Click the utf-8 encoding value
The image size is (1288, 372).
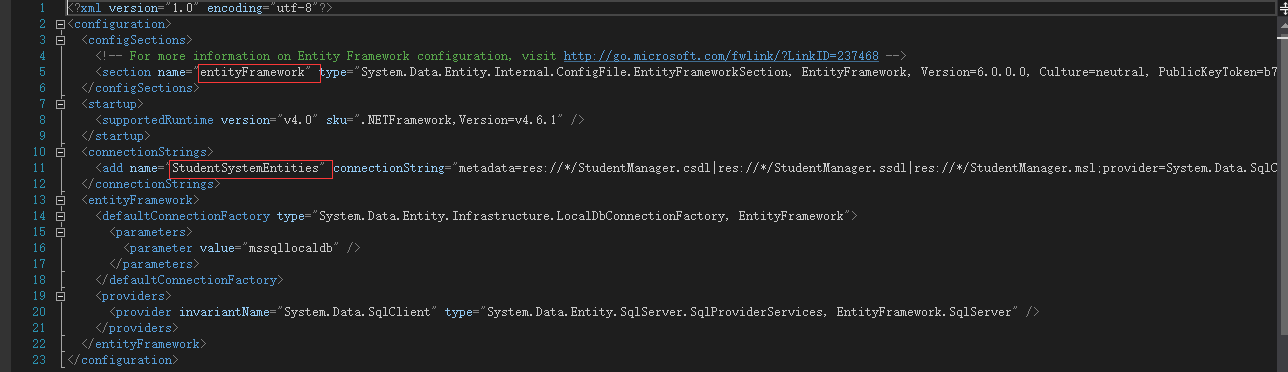294,7
